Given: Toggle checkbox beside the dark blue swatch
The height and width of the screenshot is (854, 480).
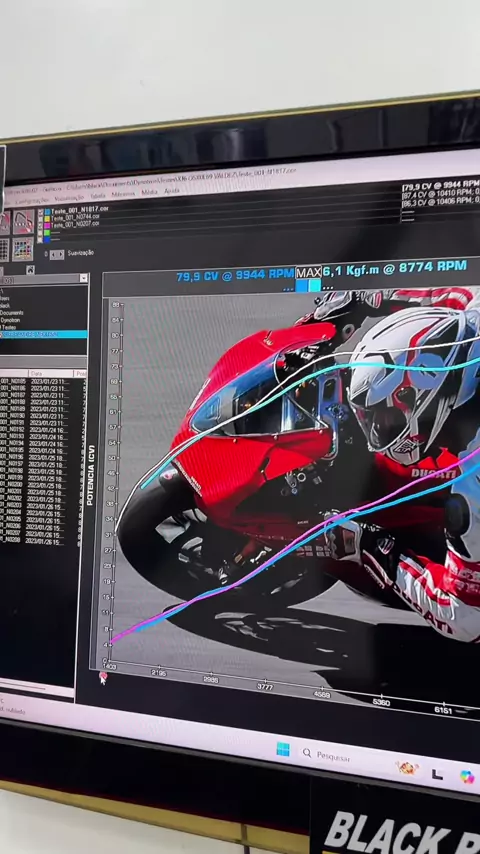Looking at the screenshot, I should 40,240.
